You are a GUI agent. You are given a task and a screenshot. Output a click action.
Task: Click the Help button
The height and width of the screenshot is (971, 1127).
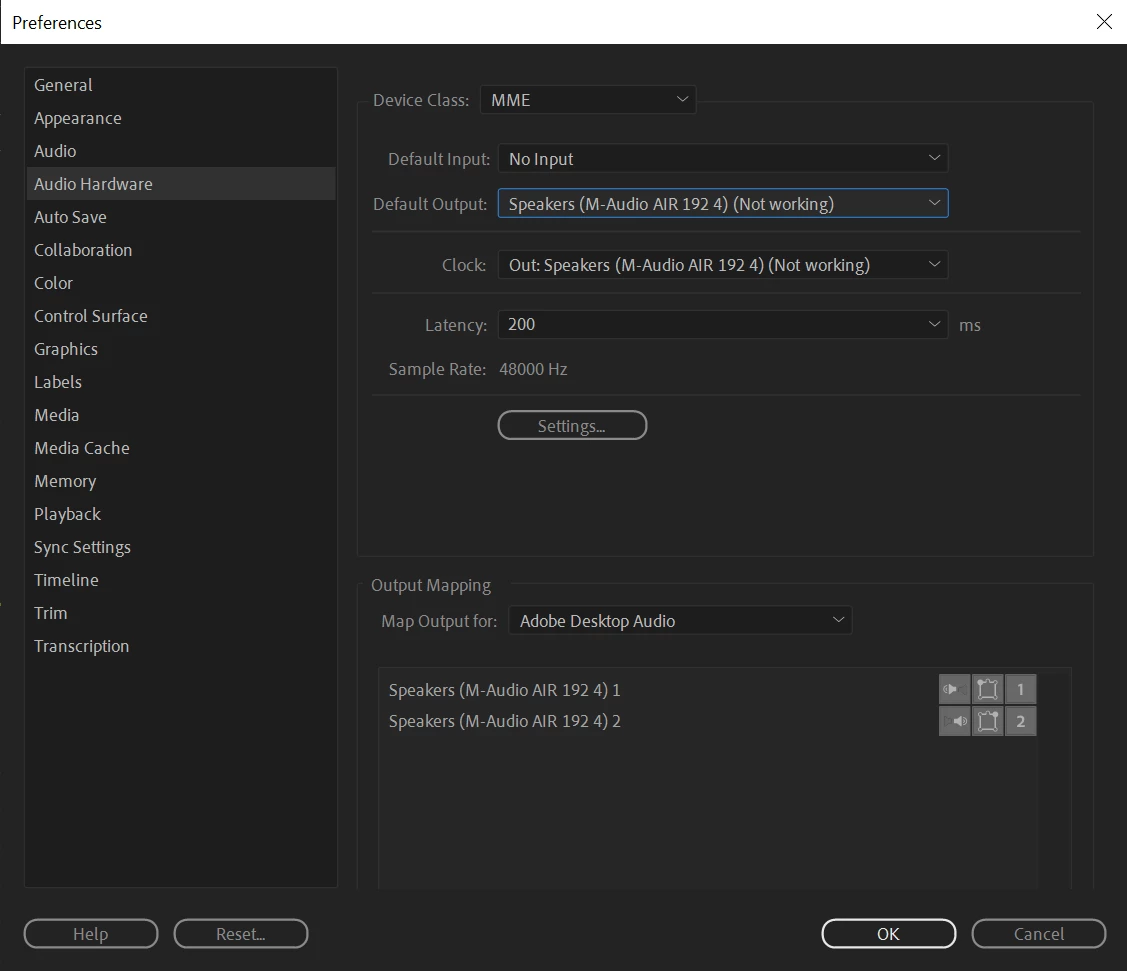pos(91,934)
